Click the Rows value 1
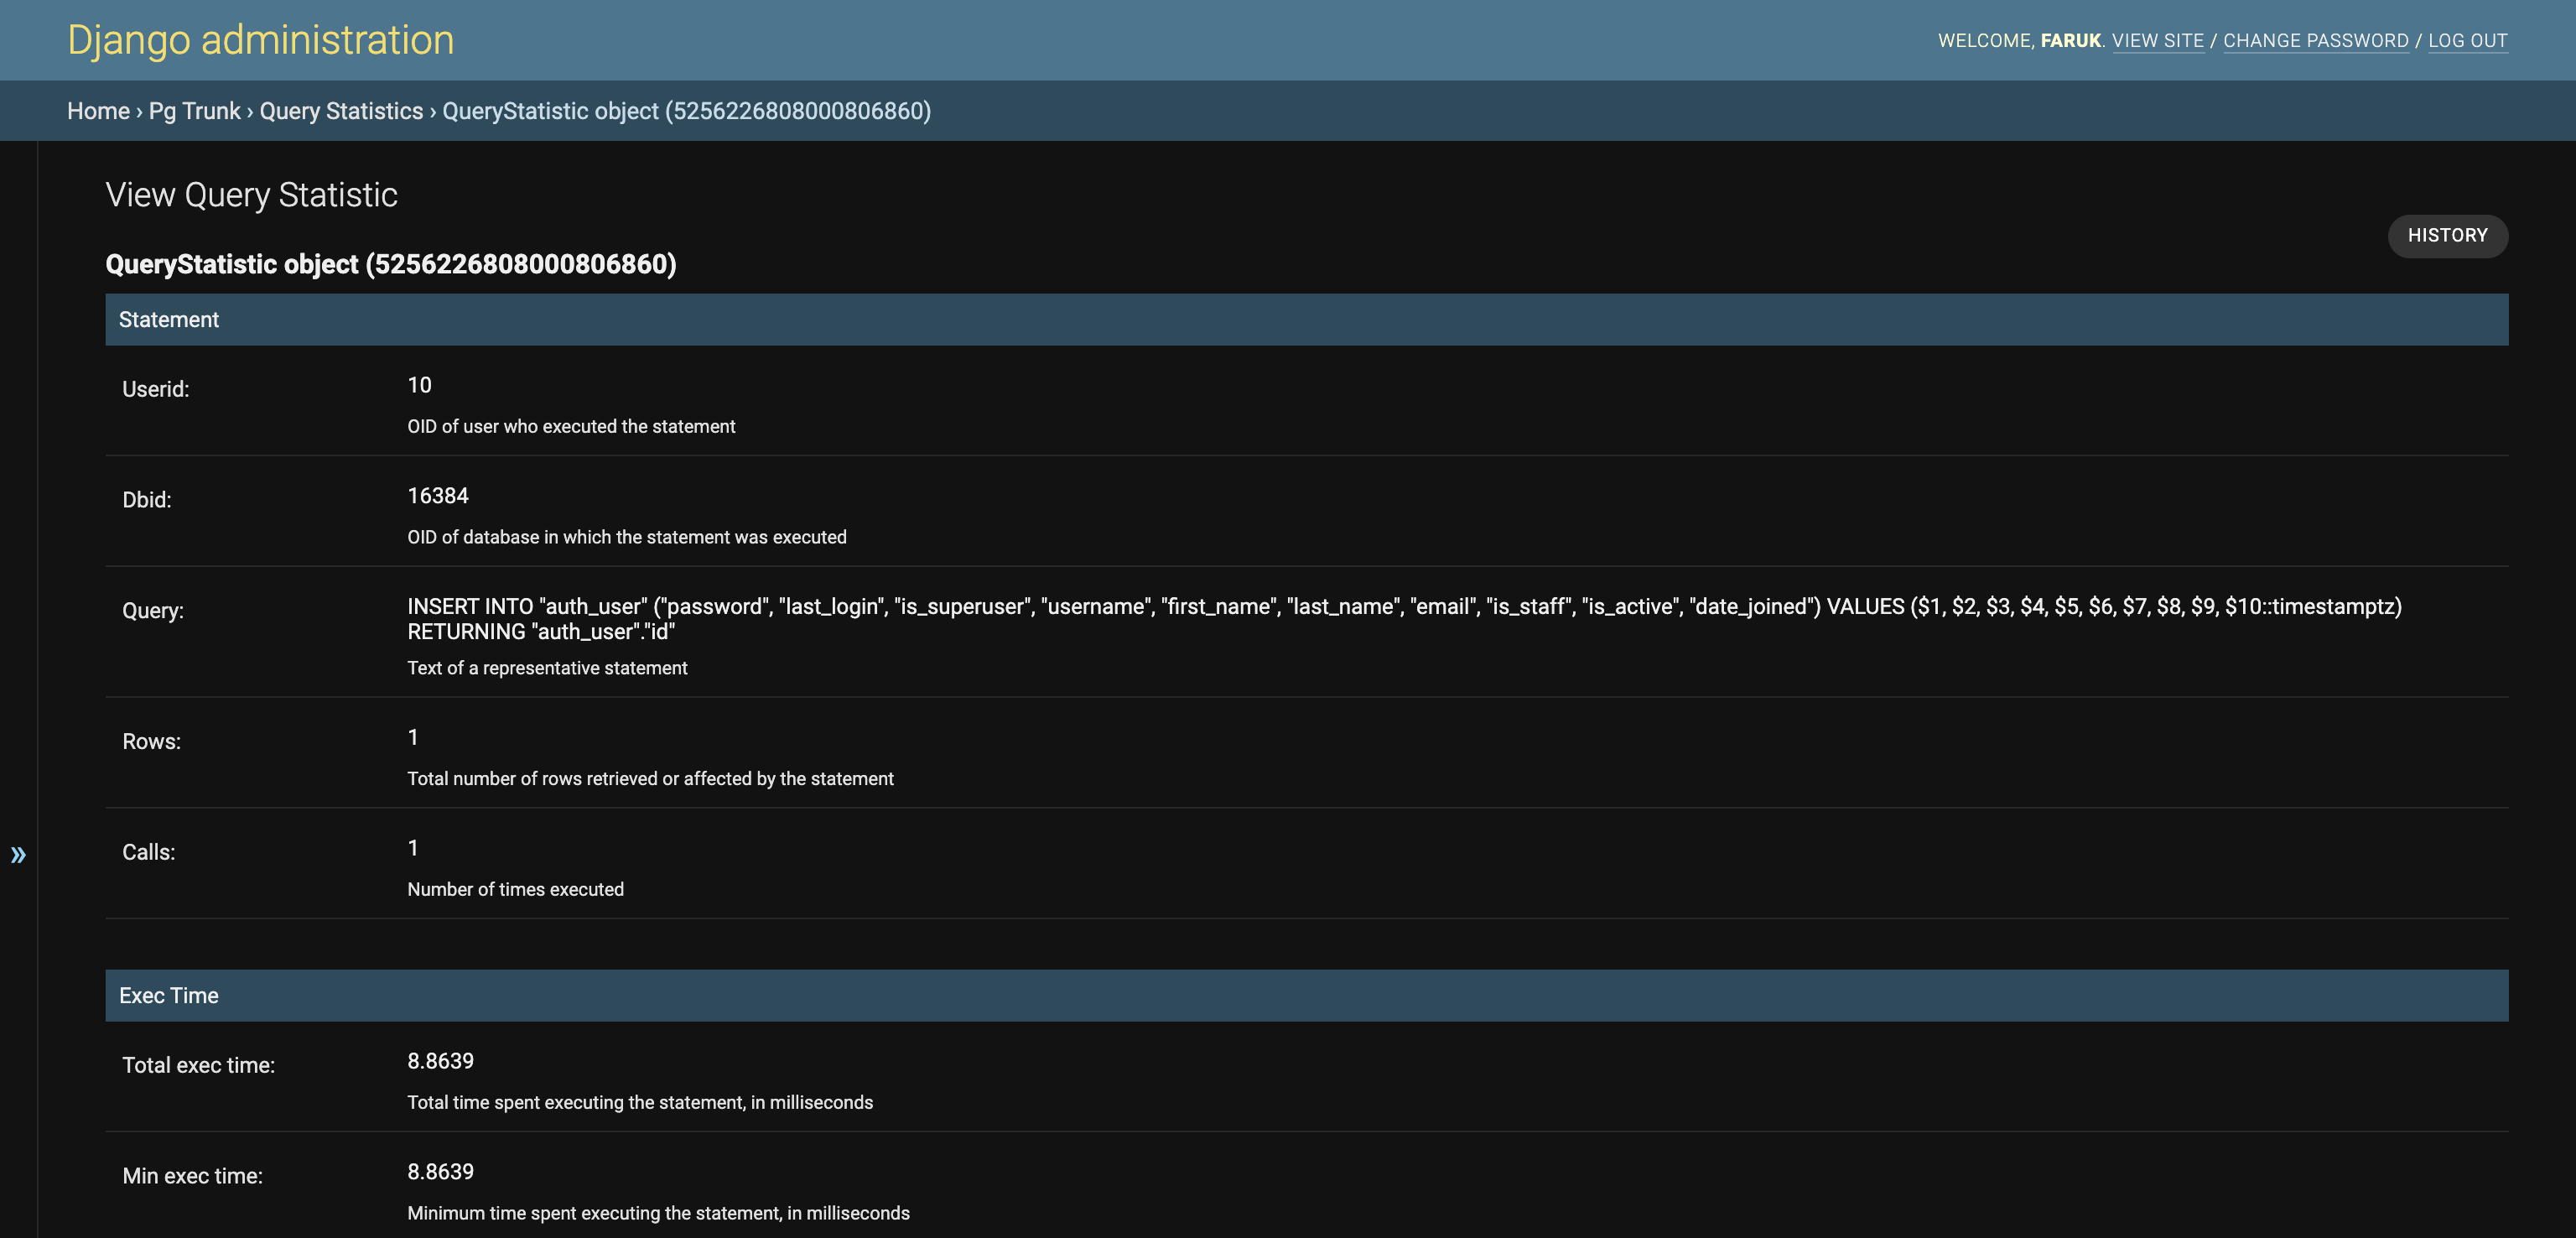Image resolution: width=2576 pixels, height=1238 pixels. click(x=412, y=736)
